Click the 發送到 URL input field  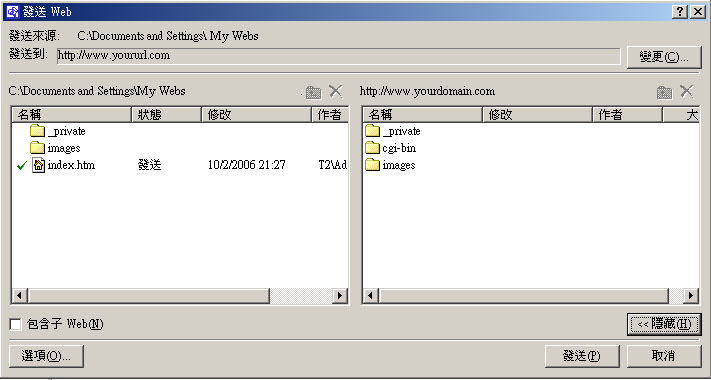click(x=338, y=56)
